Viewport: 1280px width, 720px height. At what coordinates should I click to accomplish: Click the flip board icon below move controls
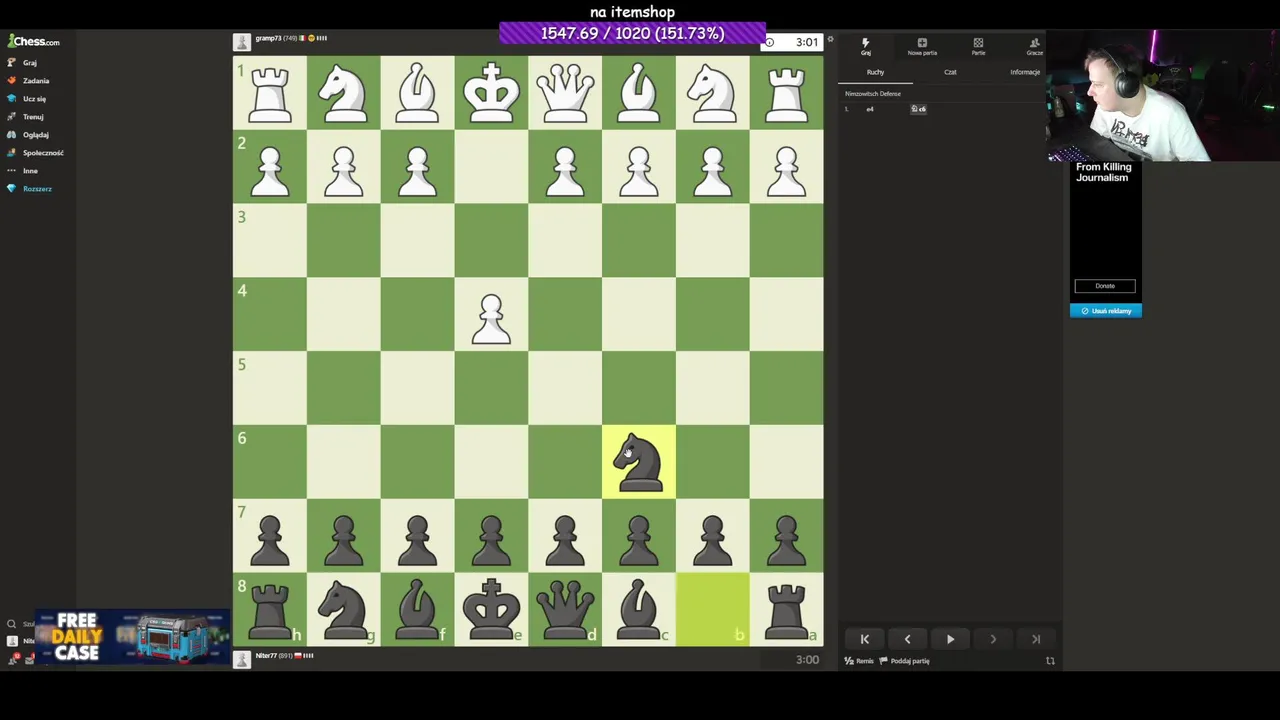point(1050,661)
